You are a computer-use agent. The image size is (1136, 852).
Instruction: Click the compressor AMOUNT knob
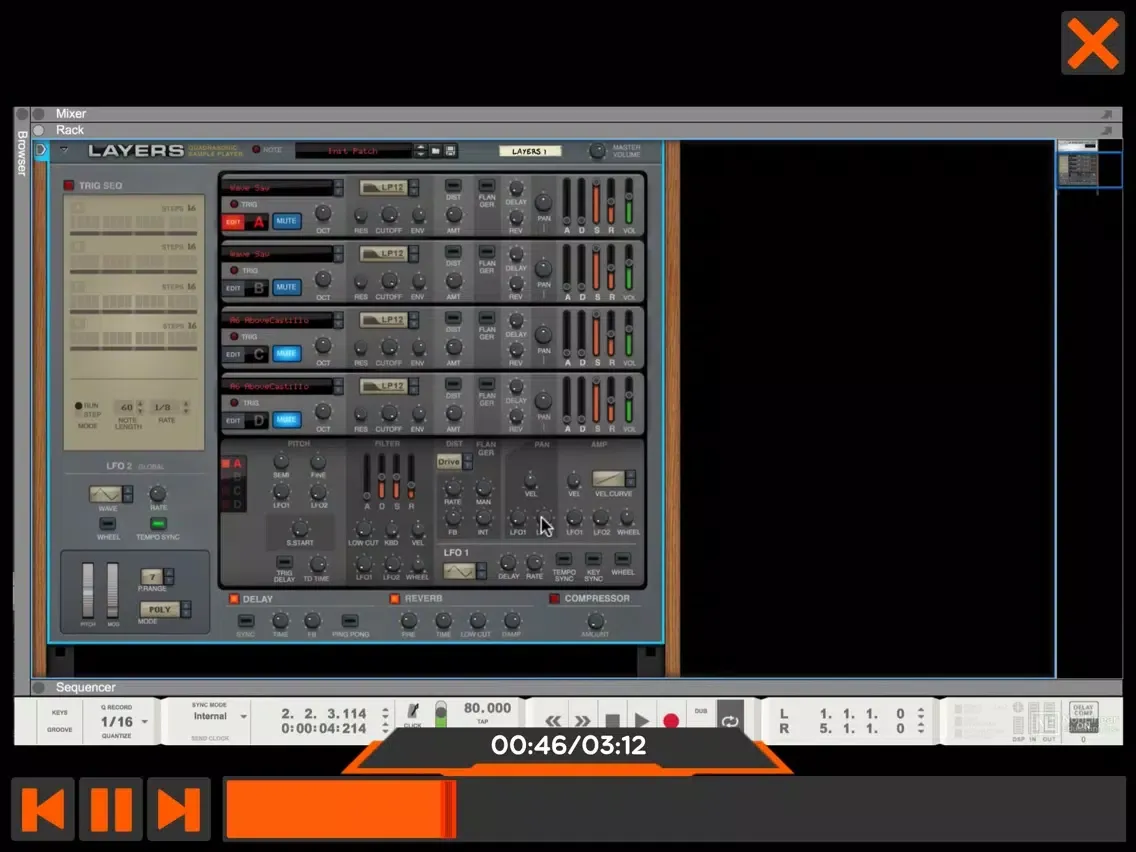click(596, 621)
